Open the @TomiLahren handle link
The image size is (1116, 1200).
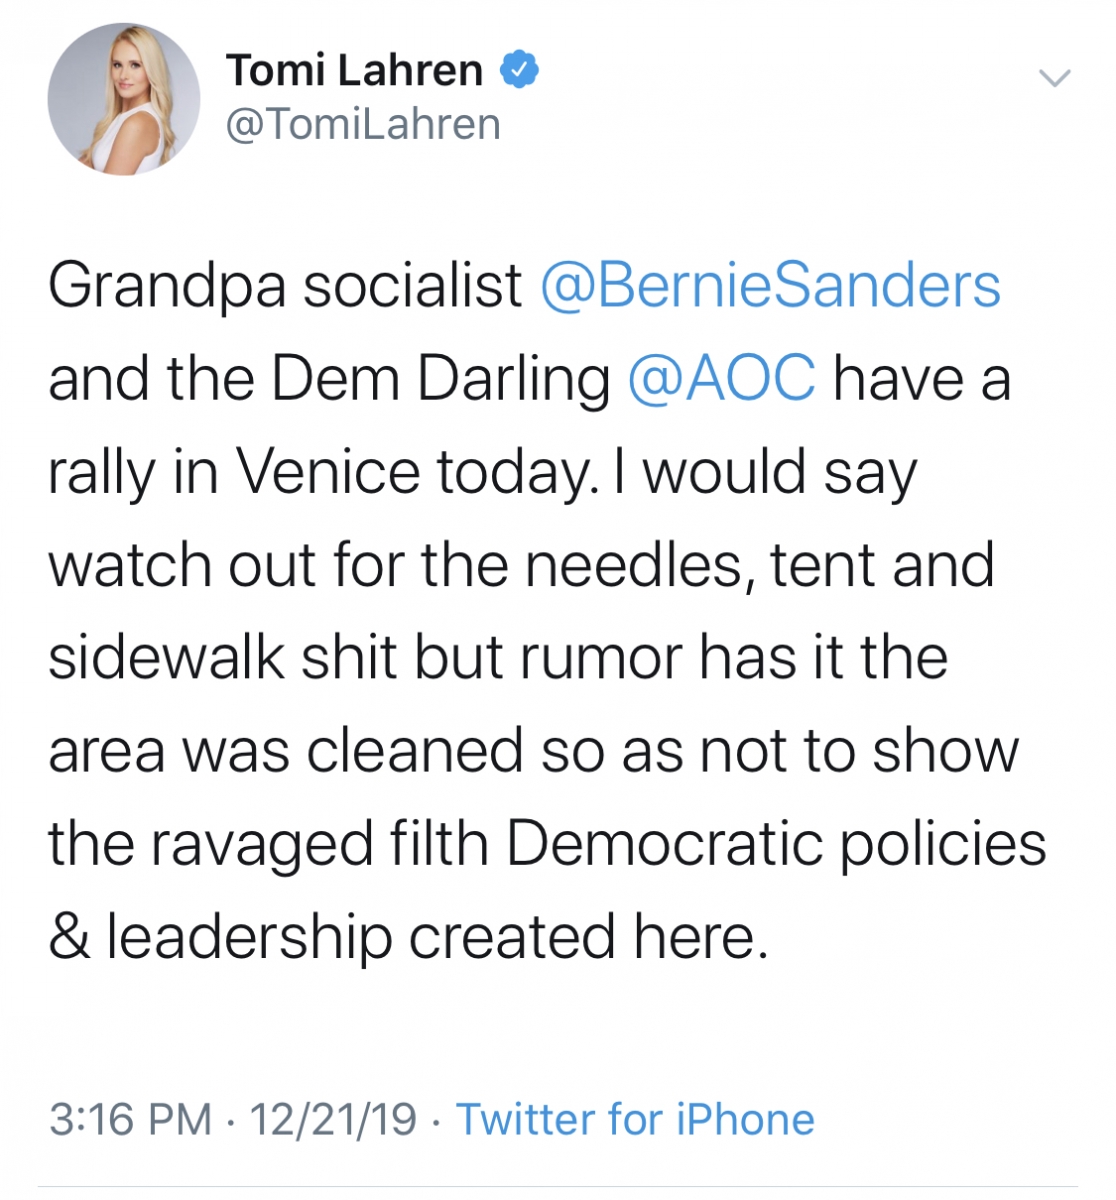coord(363,124)
